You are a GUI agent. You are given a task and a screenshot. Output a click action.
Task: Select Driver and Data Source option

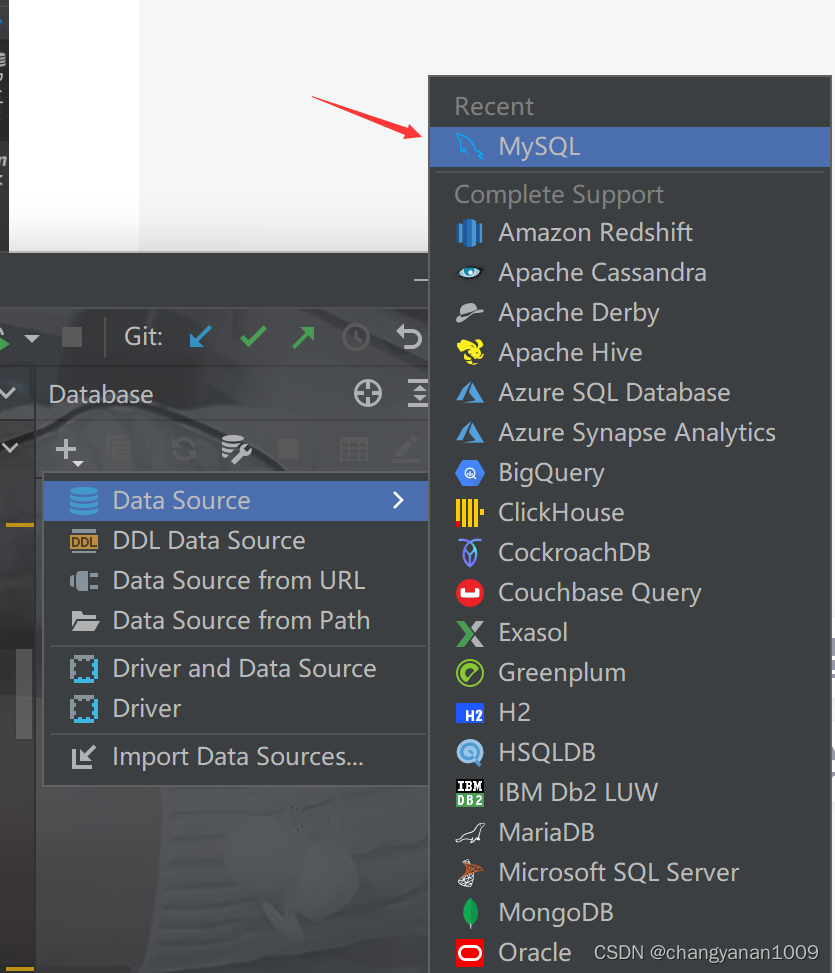[236, 669]
